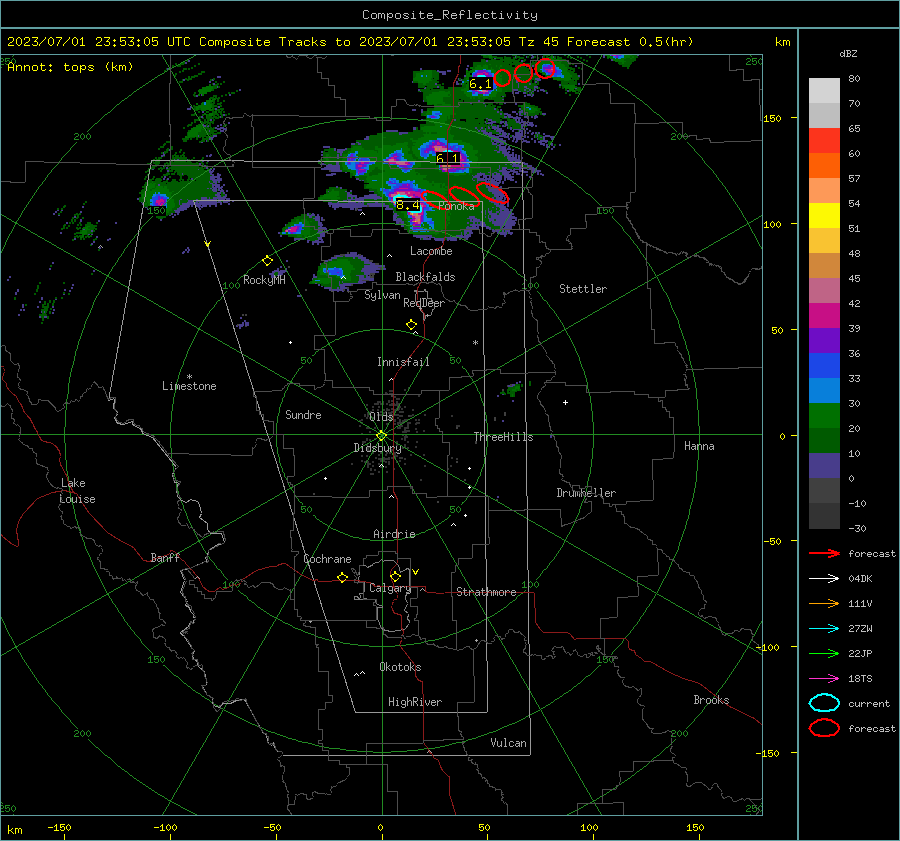Screen dimensions: 900x841
Task: Click the Brooks city label
Action: click(x=711, y=700)
